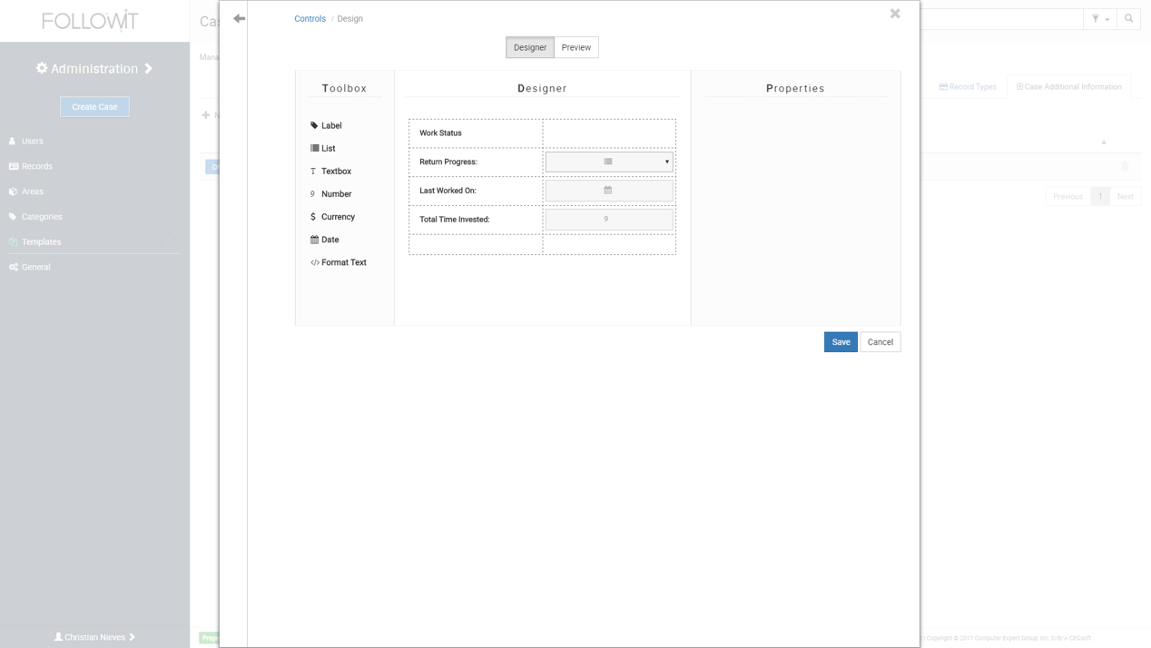The width and height of the screenshot is (1151, 648).
Task: Select the Number icon in Toolbox
Action: pyautogui.click(x=313, y=194)
